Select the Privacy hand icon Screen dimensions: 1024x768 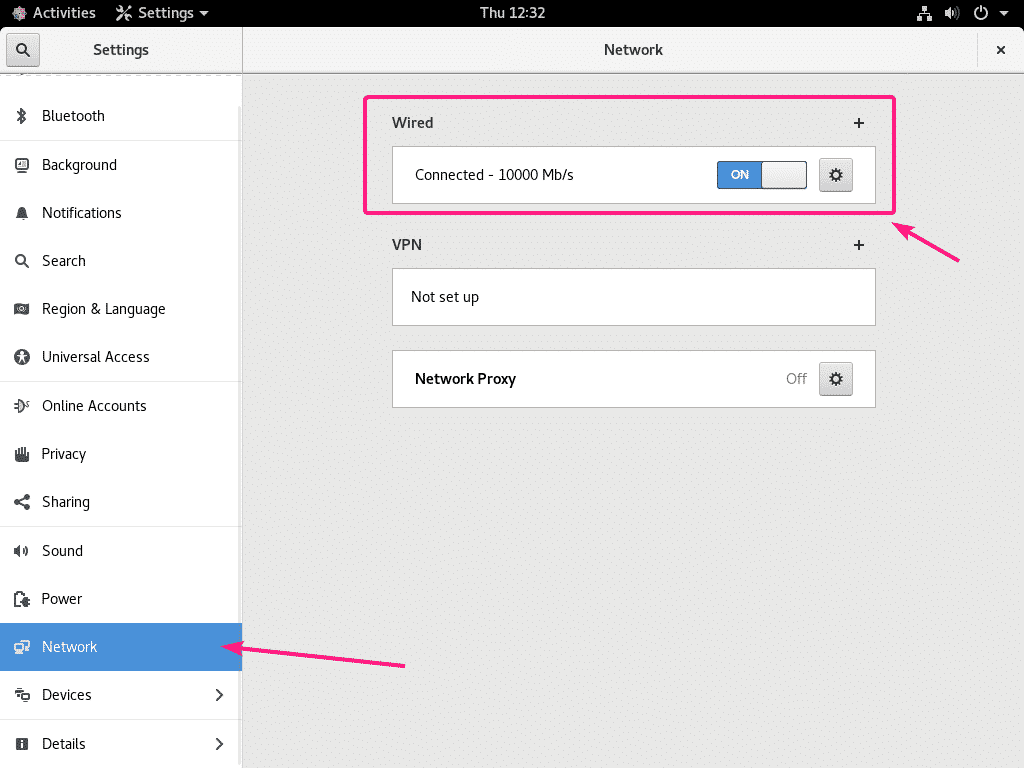pos(21,453)
